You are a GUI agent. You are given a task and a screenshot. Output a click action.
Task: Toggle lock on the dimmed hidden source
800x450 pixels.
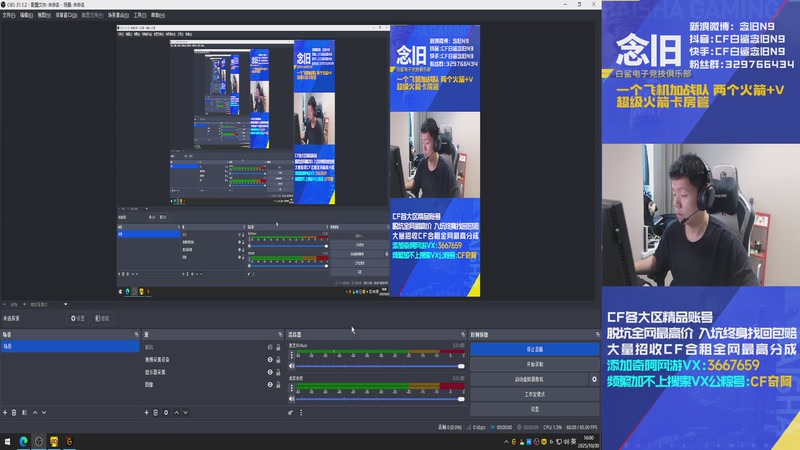pyautogui.click(x=278, y=347)
